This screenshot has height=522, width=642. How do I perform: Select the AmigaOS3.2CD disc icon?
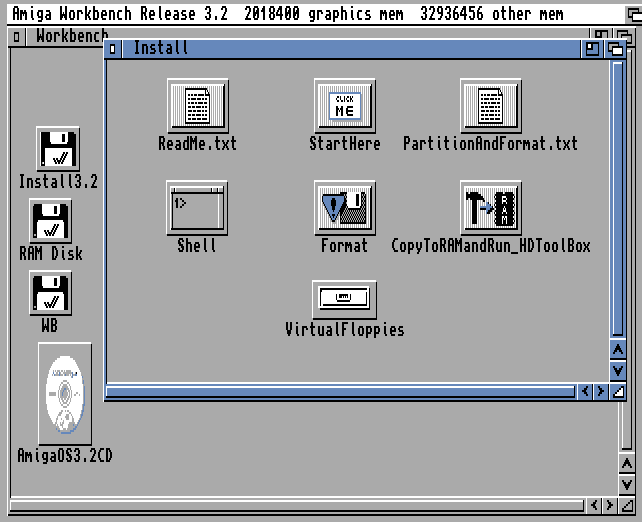[65, 394]
